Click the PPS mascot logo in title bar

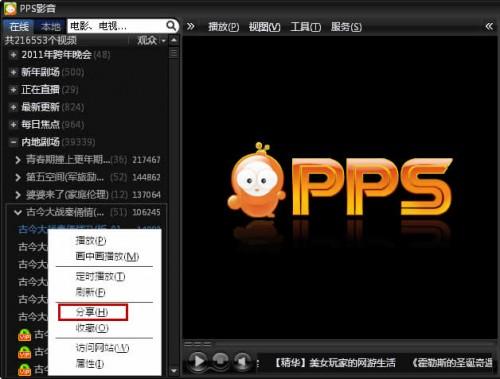pos(10,9)
